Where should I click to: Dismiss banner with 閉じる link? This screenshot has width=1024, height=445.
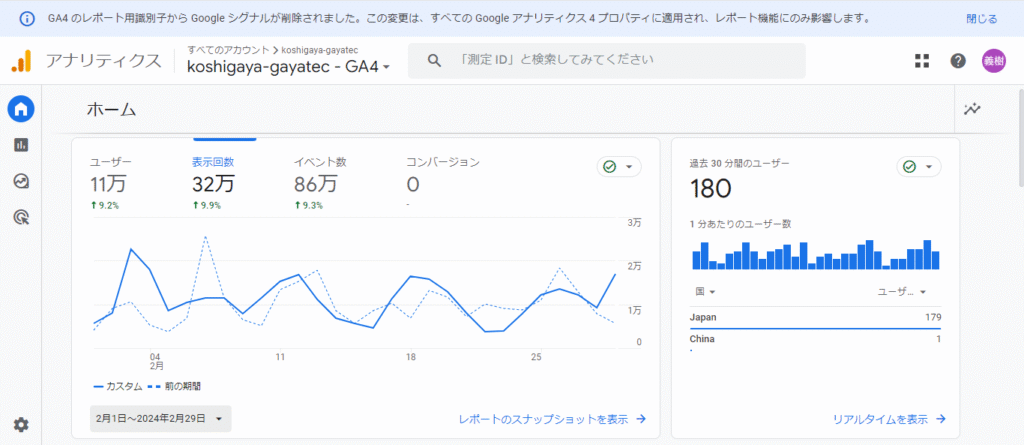point(982,19)
